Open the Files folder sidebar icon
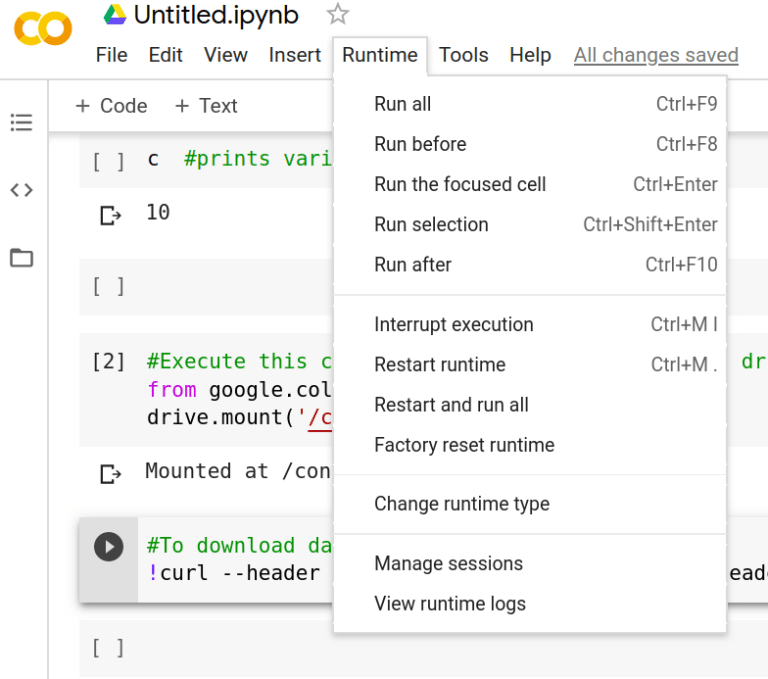 click(22, 257)
